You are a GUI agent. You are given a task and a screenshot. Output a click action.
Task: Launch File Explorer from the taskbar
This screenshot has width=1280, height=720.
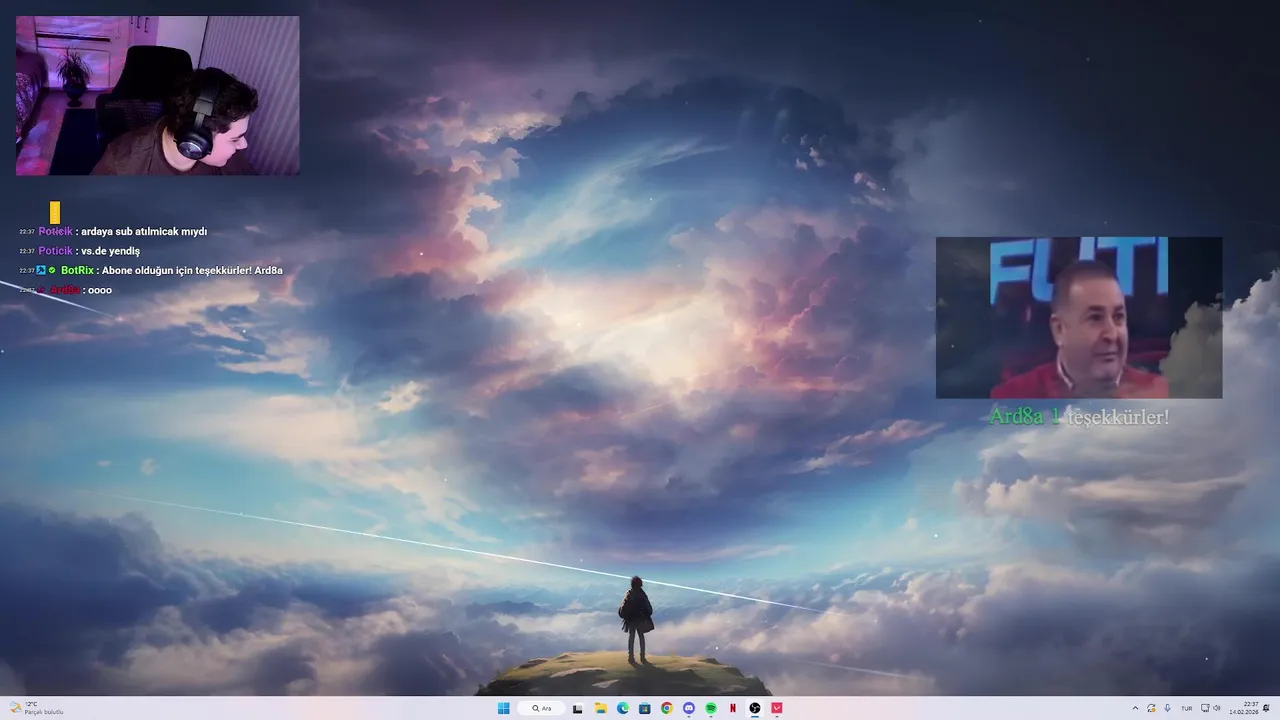point(600,708)
